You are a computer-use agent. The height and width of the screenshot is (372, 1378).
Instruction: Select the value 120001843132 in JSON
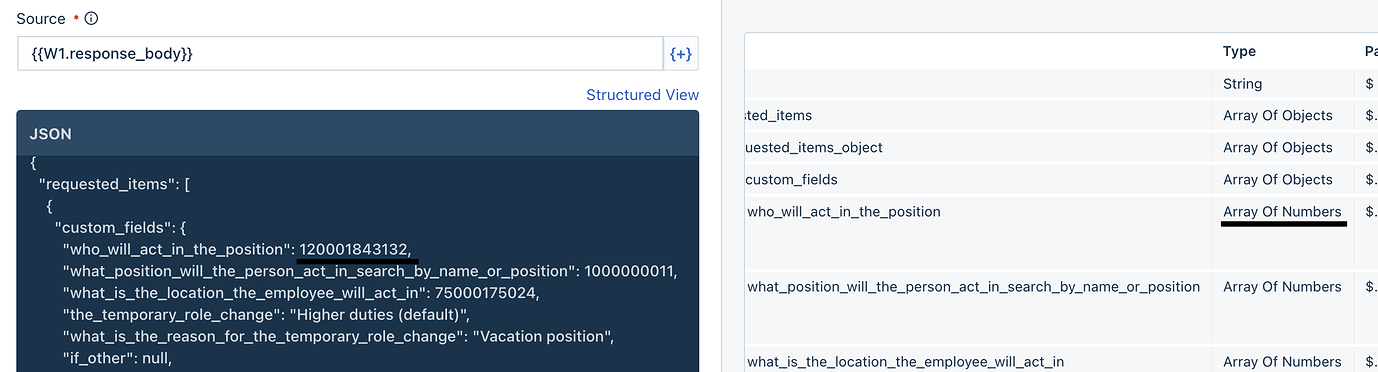point(355,249)
